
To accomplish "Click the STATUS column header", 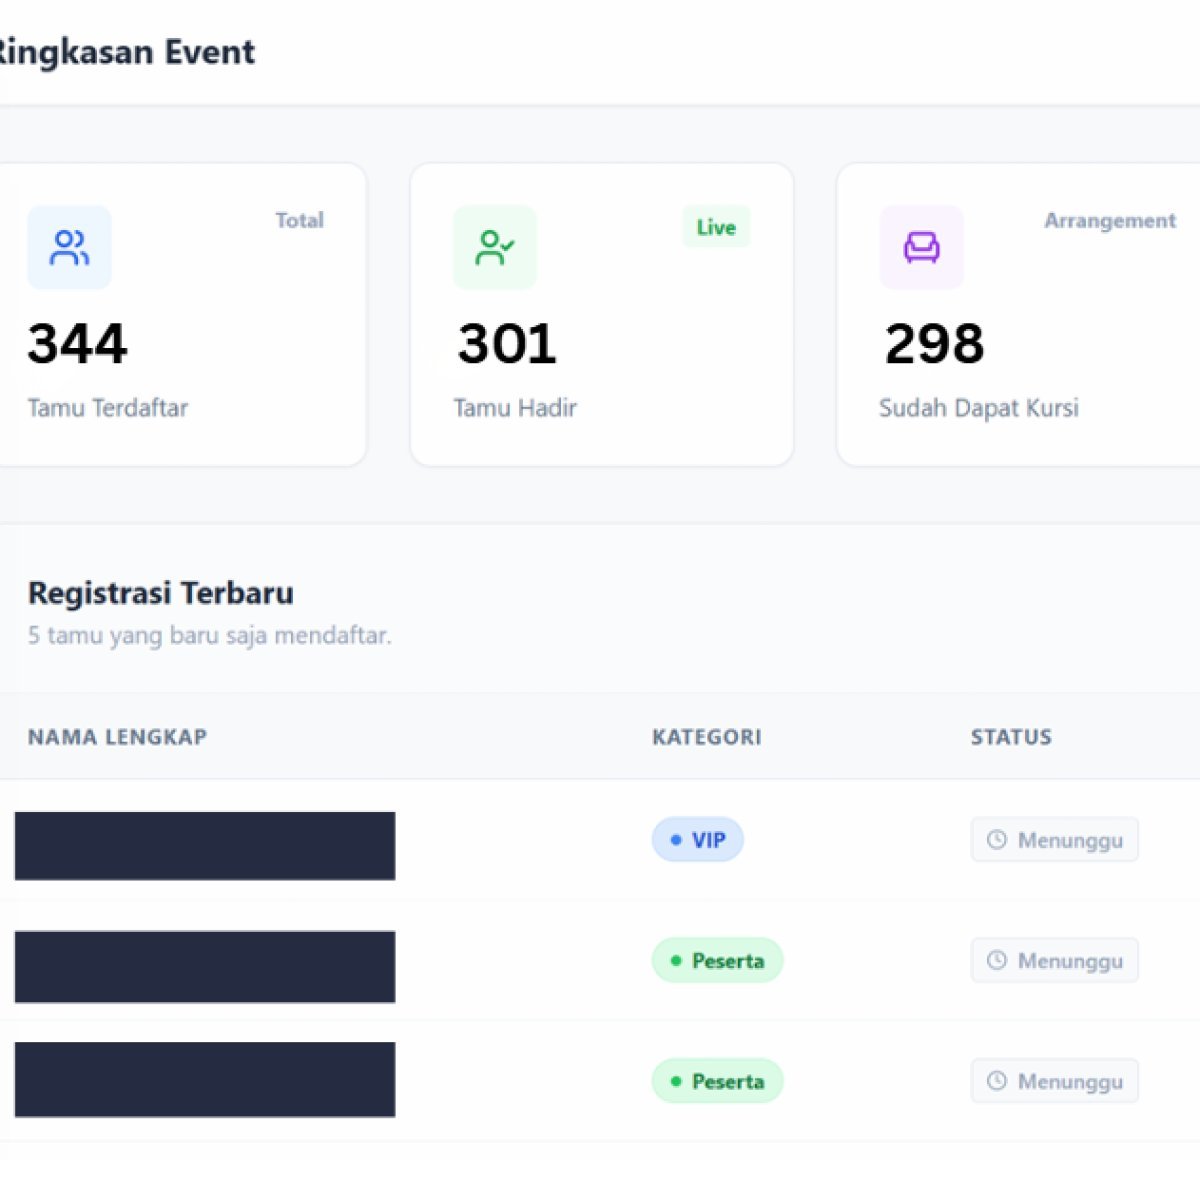I will click(1011, 737).
